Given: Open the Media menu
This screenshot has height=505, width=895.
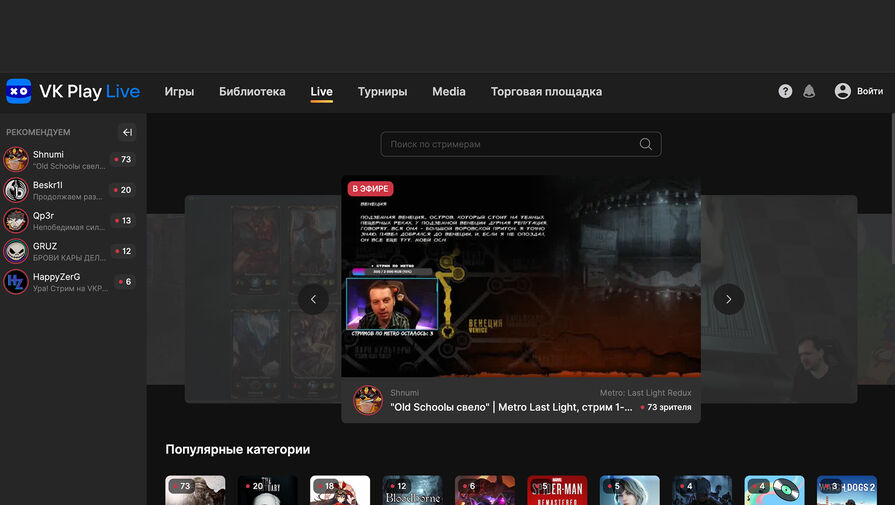Looking at the screenshot, I should [x=449, y=91].
